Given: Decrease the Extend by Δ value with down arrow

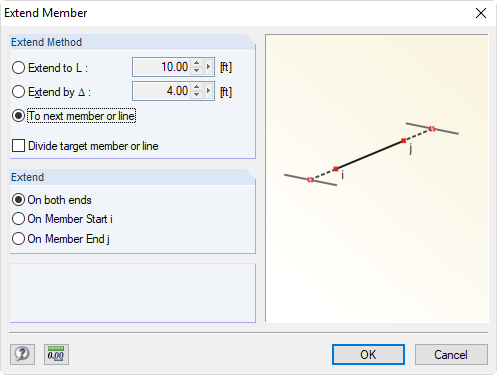Looking at the screenshot, I should 197,95.
